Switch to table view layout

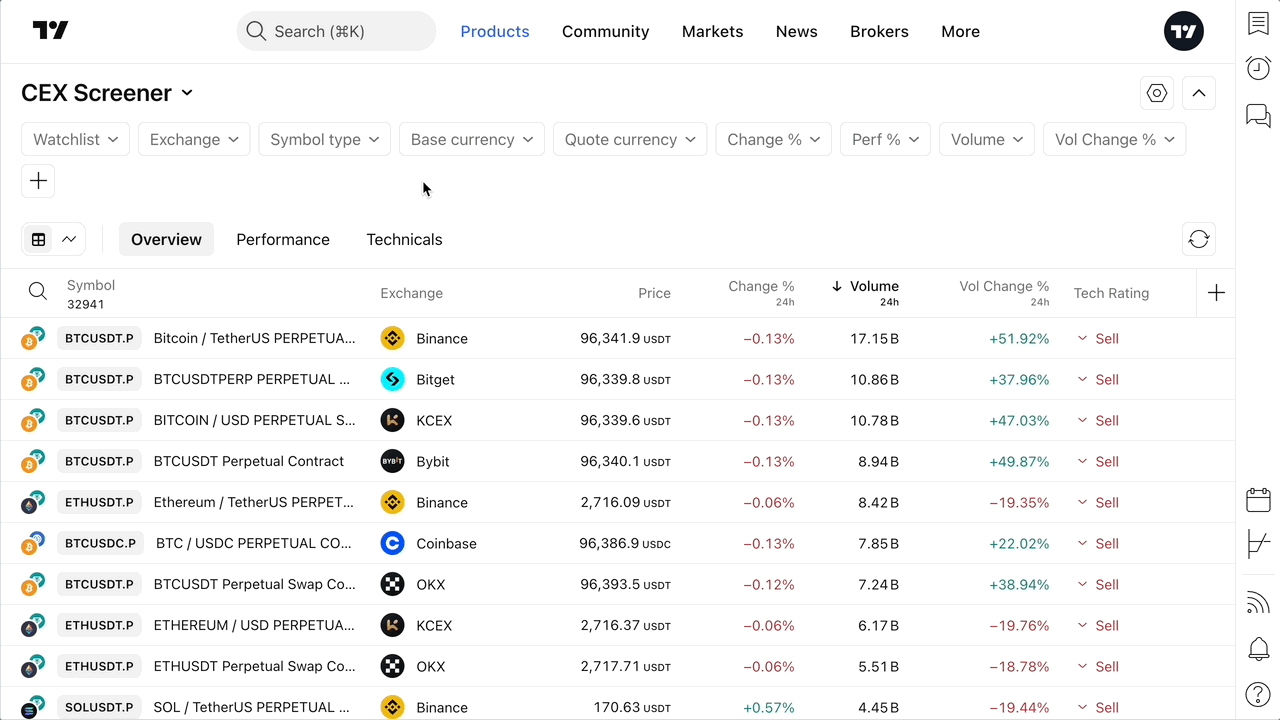(39, 239)
